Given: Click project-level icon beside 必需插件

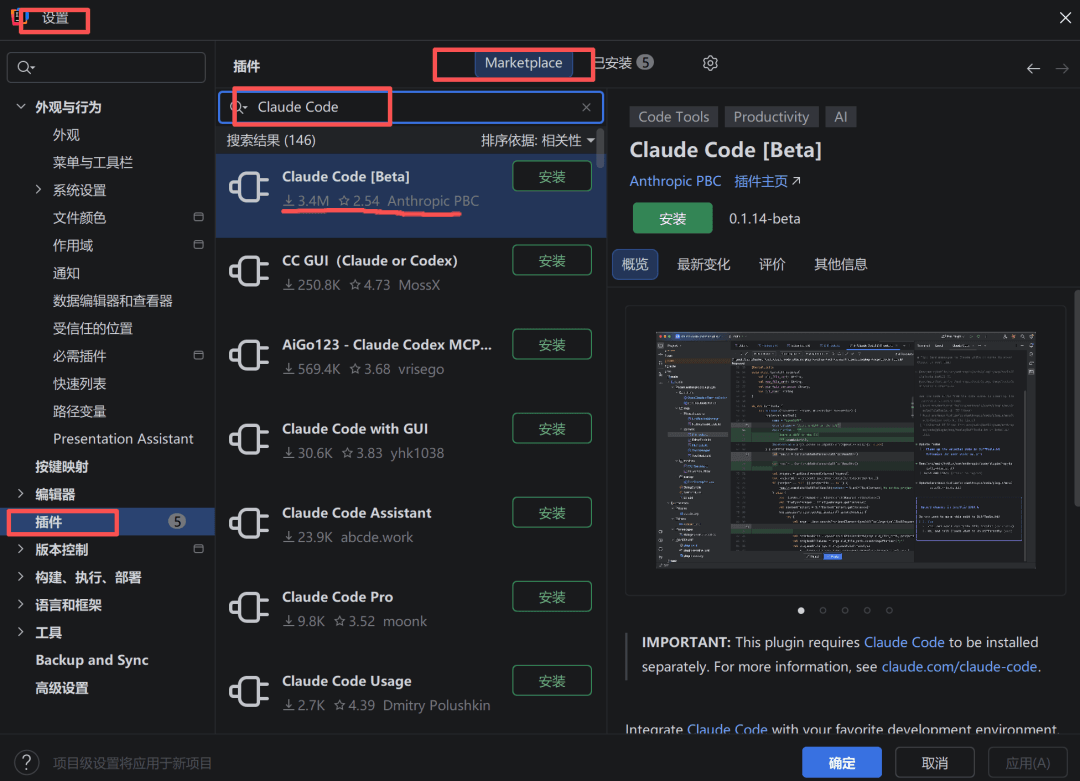Looking at the screenshot, I should (198, 355).
